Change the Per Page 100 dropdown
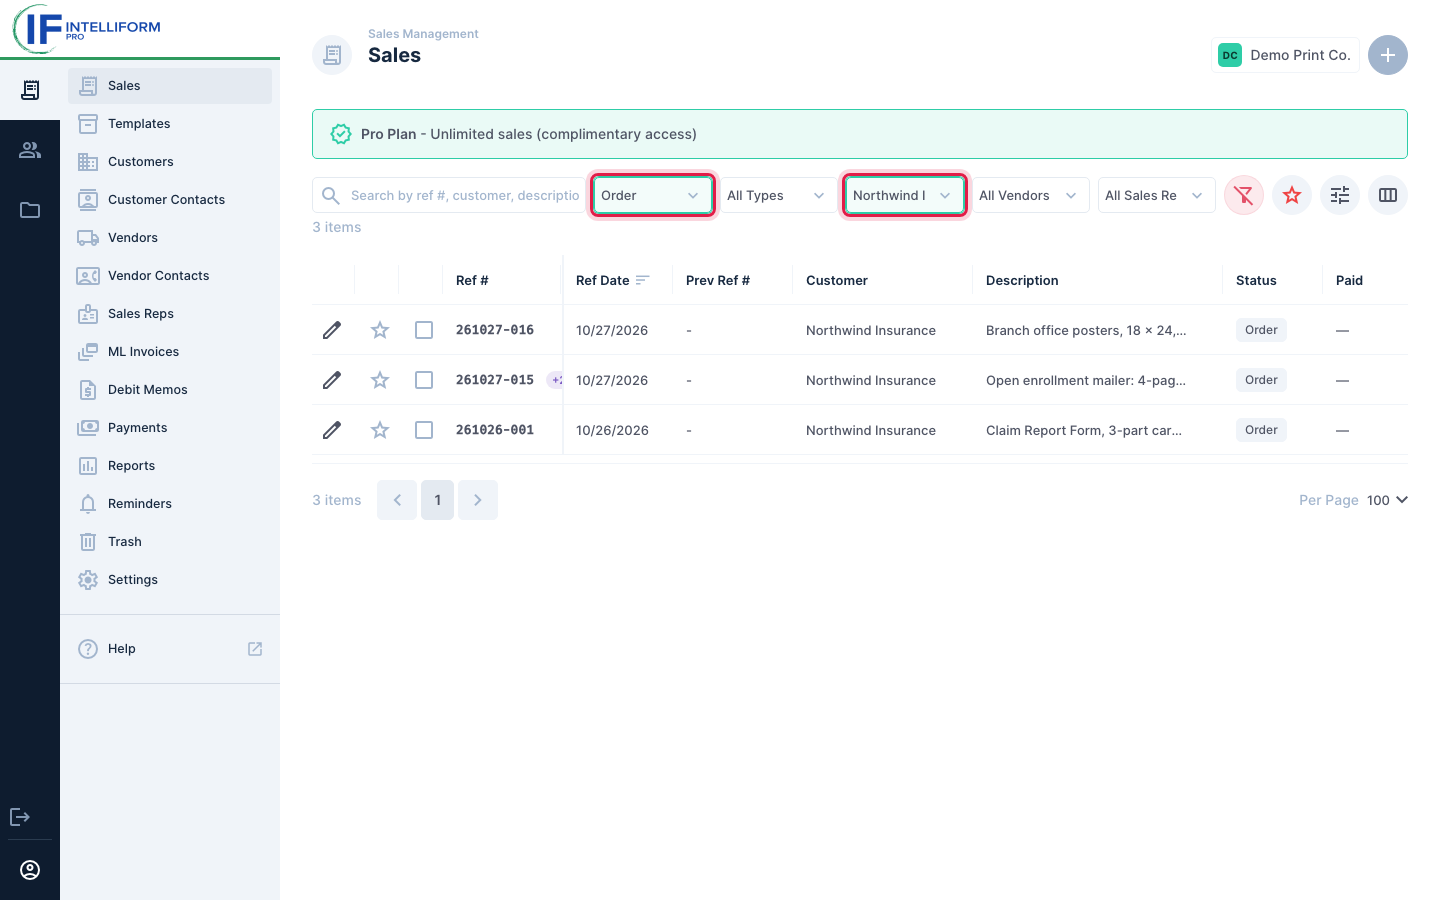 pyautogui.click(x=1387, y=500)
